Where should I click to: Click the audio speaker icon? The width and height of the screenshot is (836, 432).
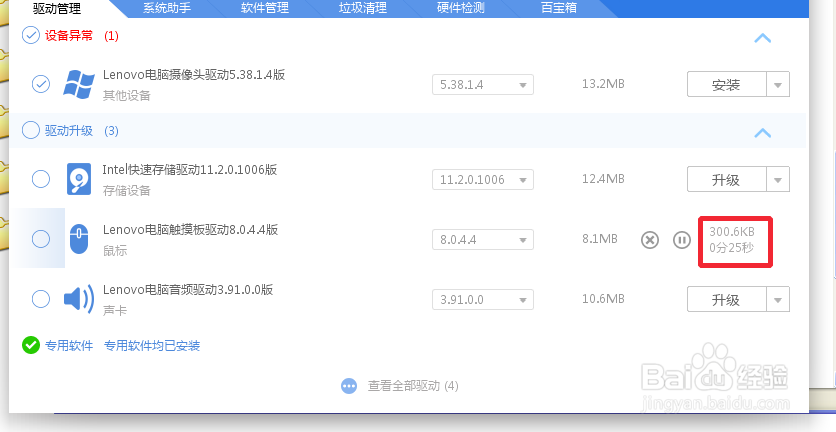(x=79, y=299)
